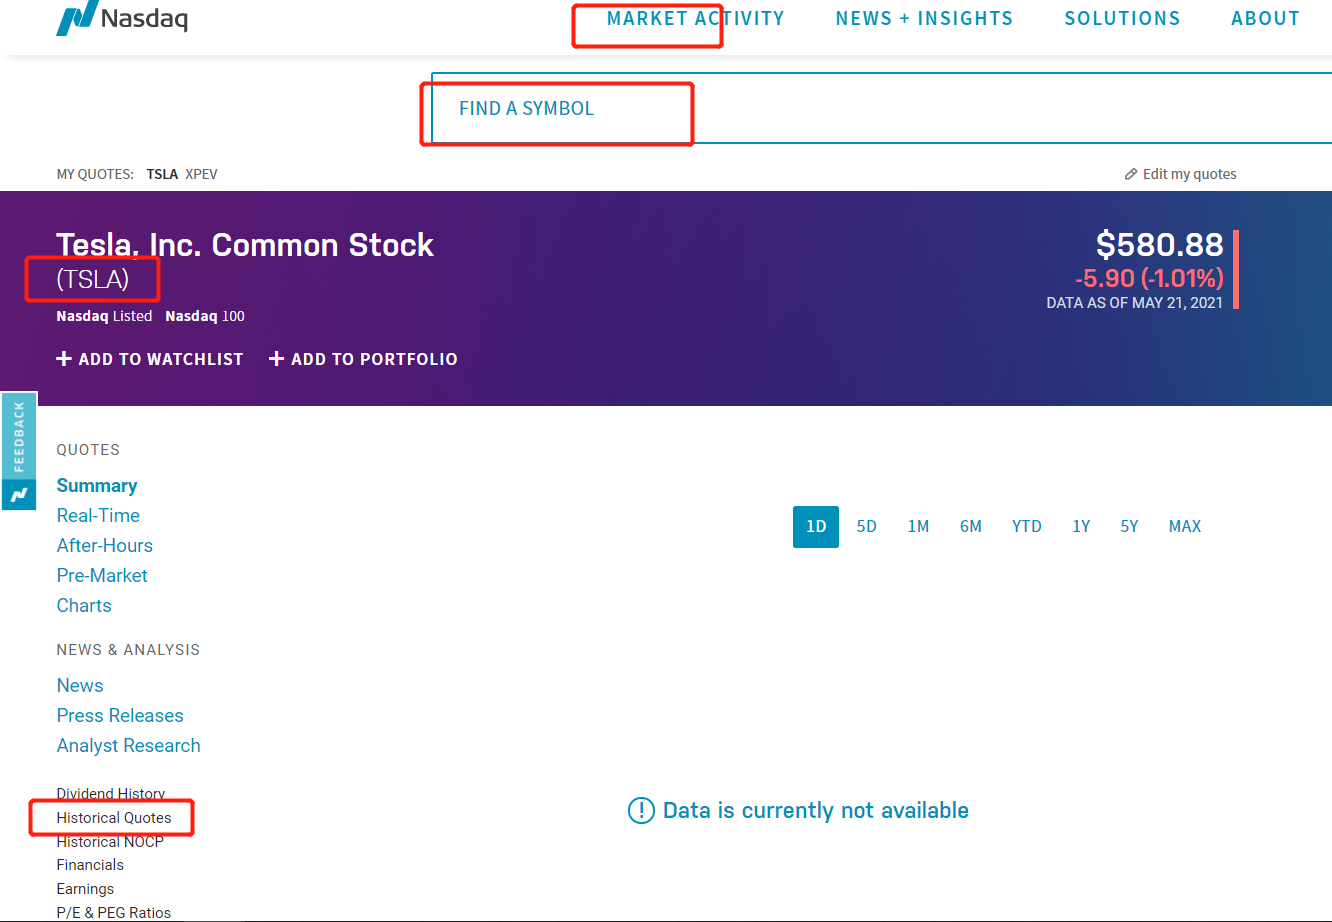Click the Nasdaq Listed label
The image size is (1332, 922).
pyautogui.click(x=104, y=316)
